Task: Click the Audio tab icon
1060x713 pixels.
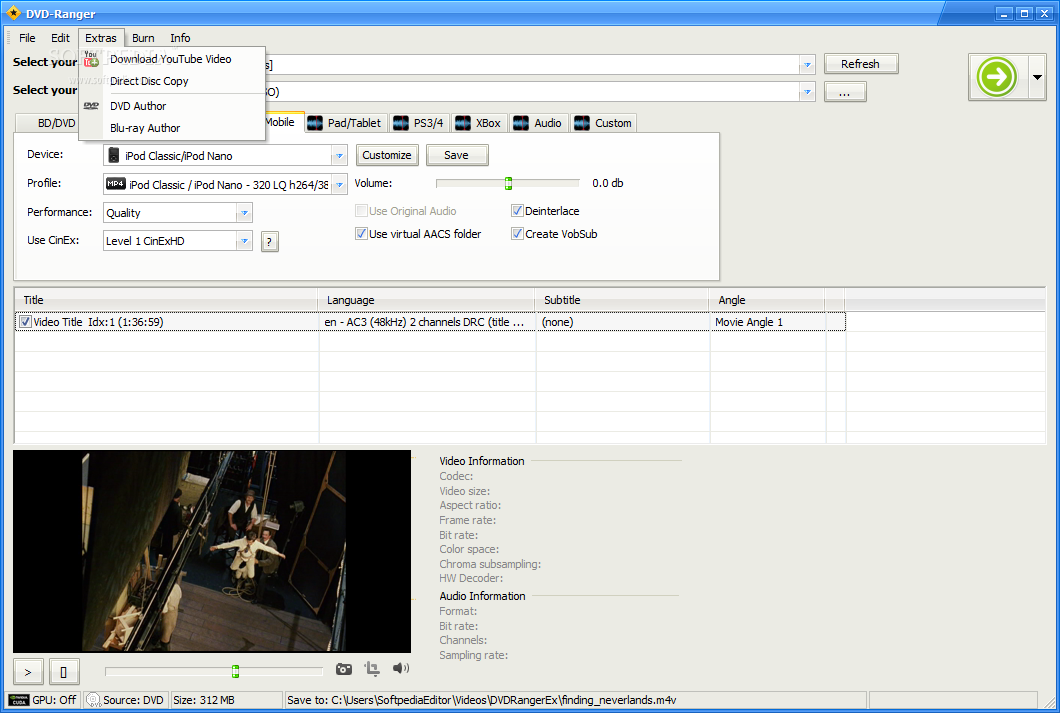Action: (521, 123)
